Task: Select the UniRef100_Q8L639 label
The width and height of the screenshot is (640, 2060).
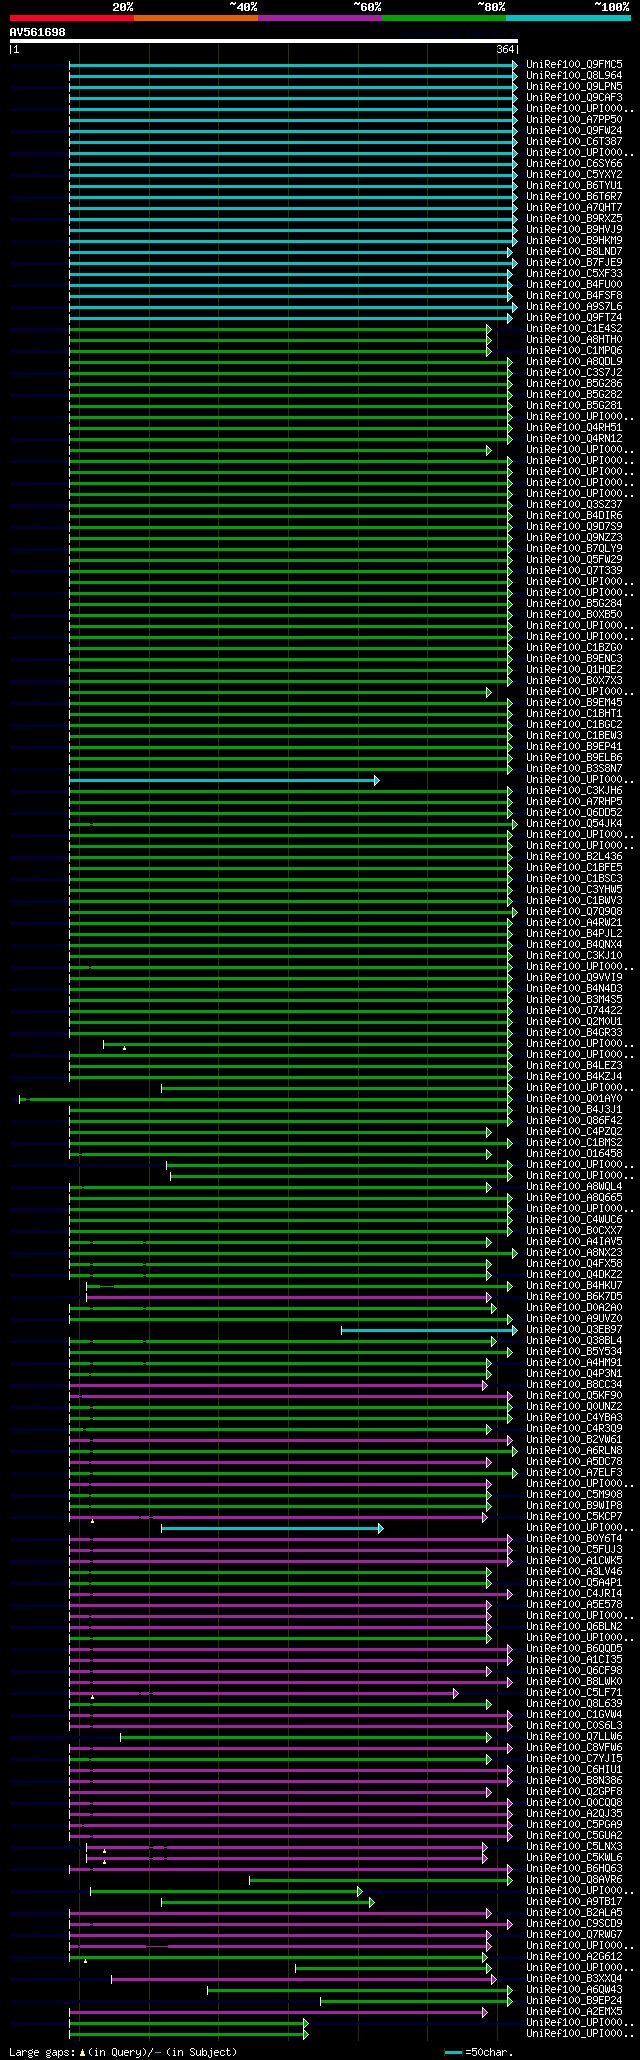Action: pyautogui.click(x=574, y=1703)
